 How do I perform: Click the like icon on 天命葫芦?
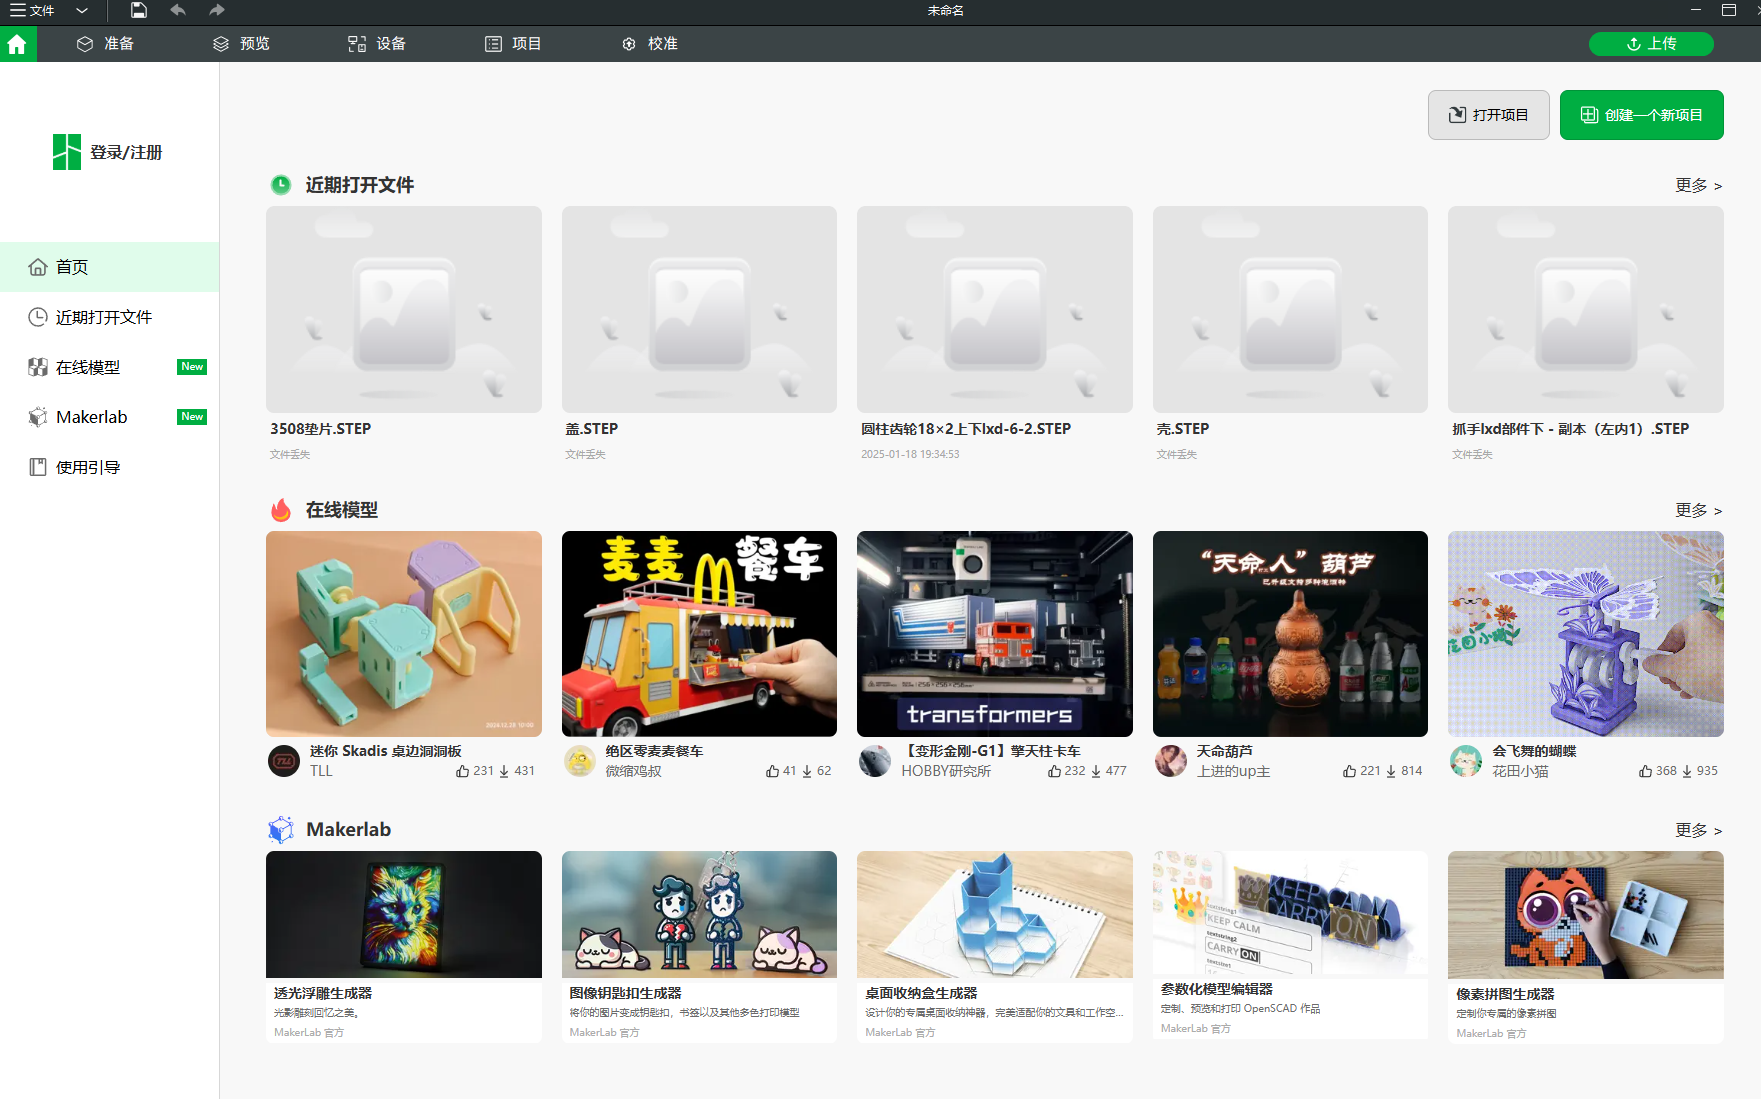pos(1350,771)
